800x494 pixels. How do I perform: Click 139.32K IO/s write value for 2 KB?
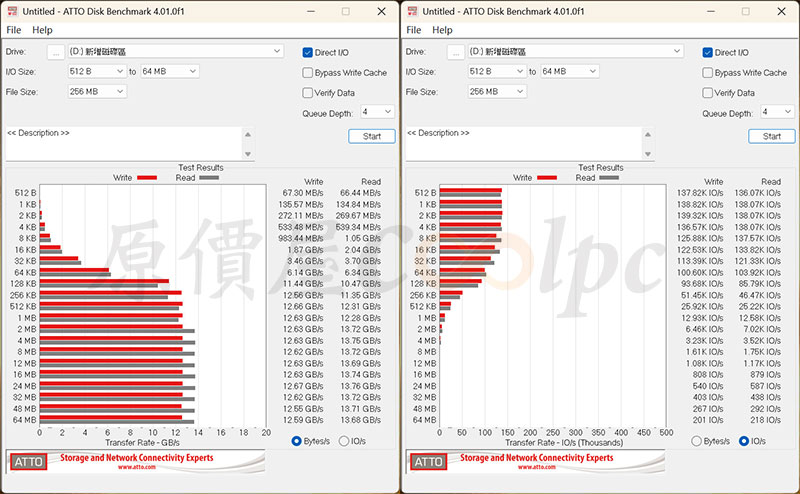[700, 215]
